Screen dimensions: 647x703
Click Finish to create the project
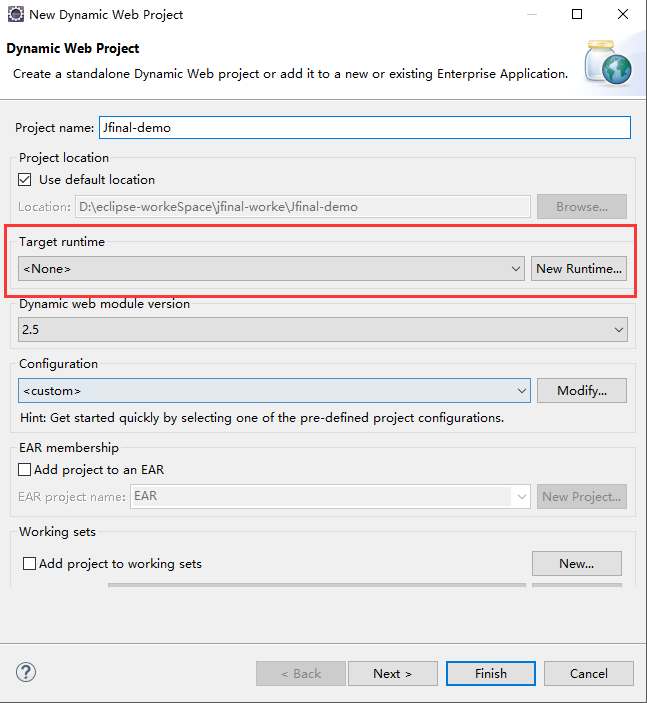tap(491, 673)
